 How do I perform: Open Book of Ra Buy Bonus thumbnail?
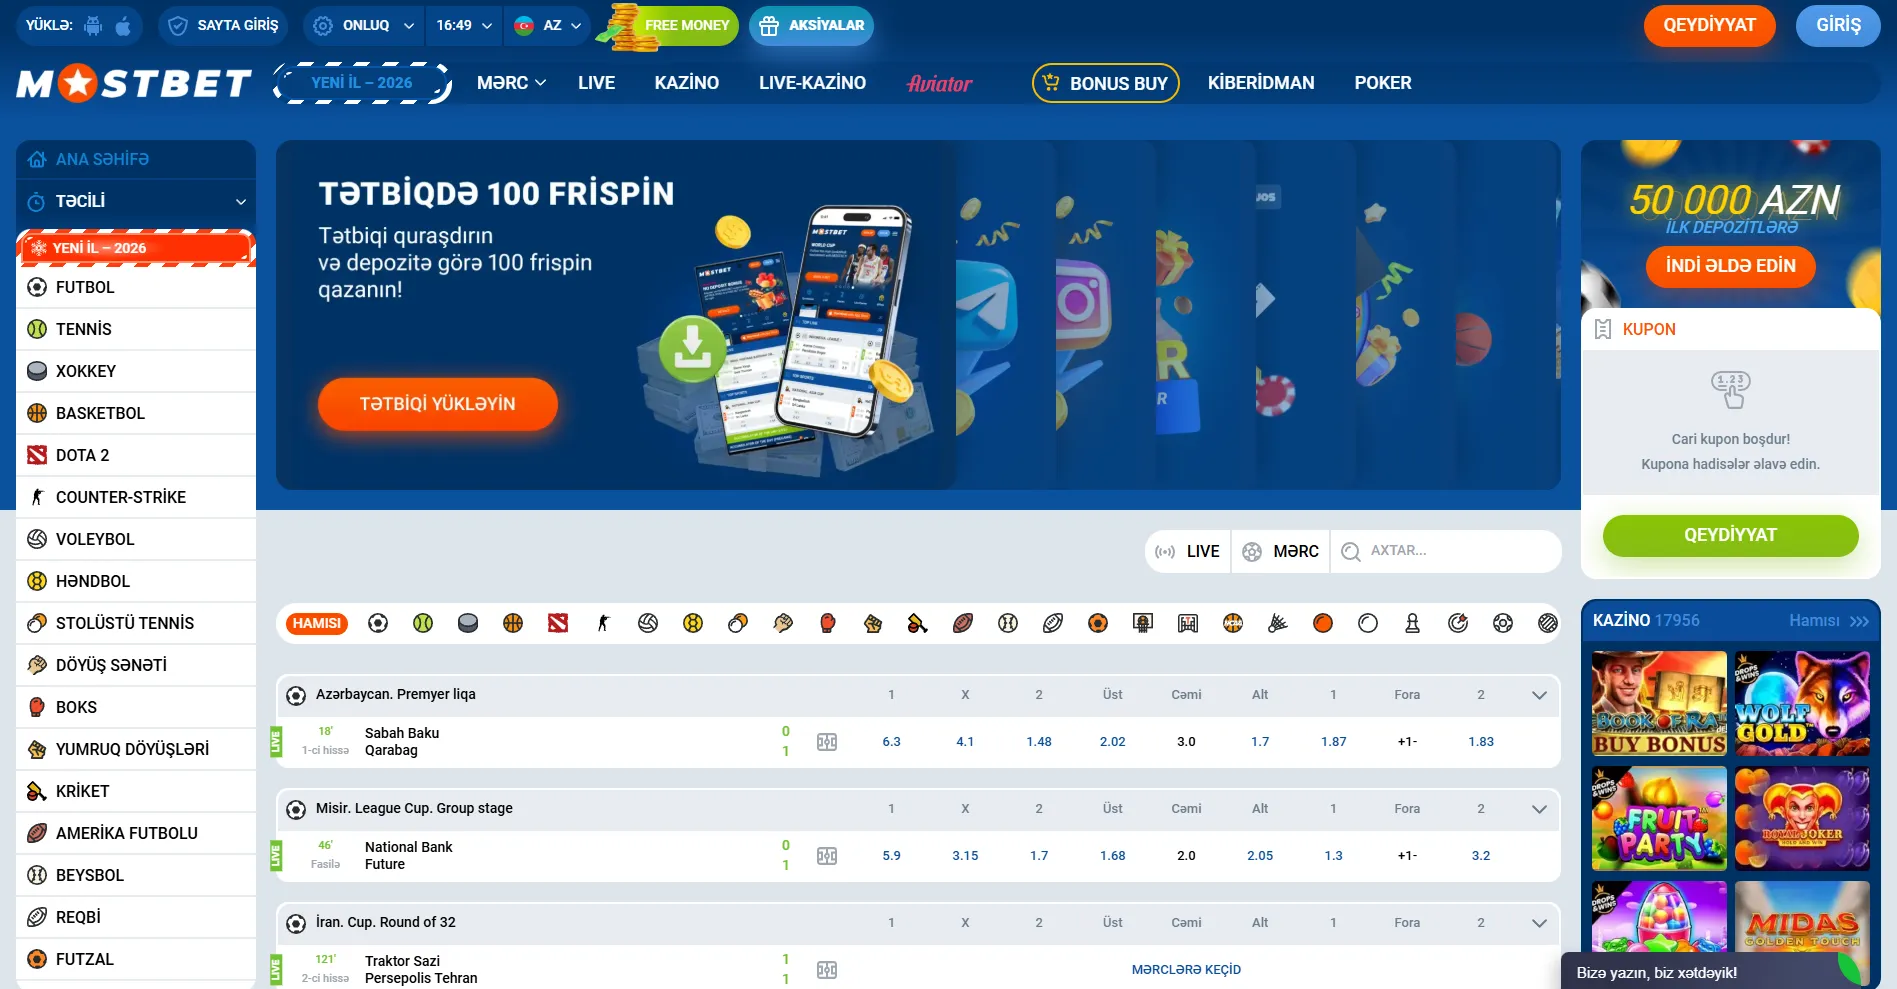1659,704
